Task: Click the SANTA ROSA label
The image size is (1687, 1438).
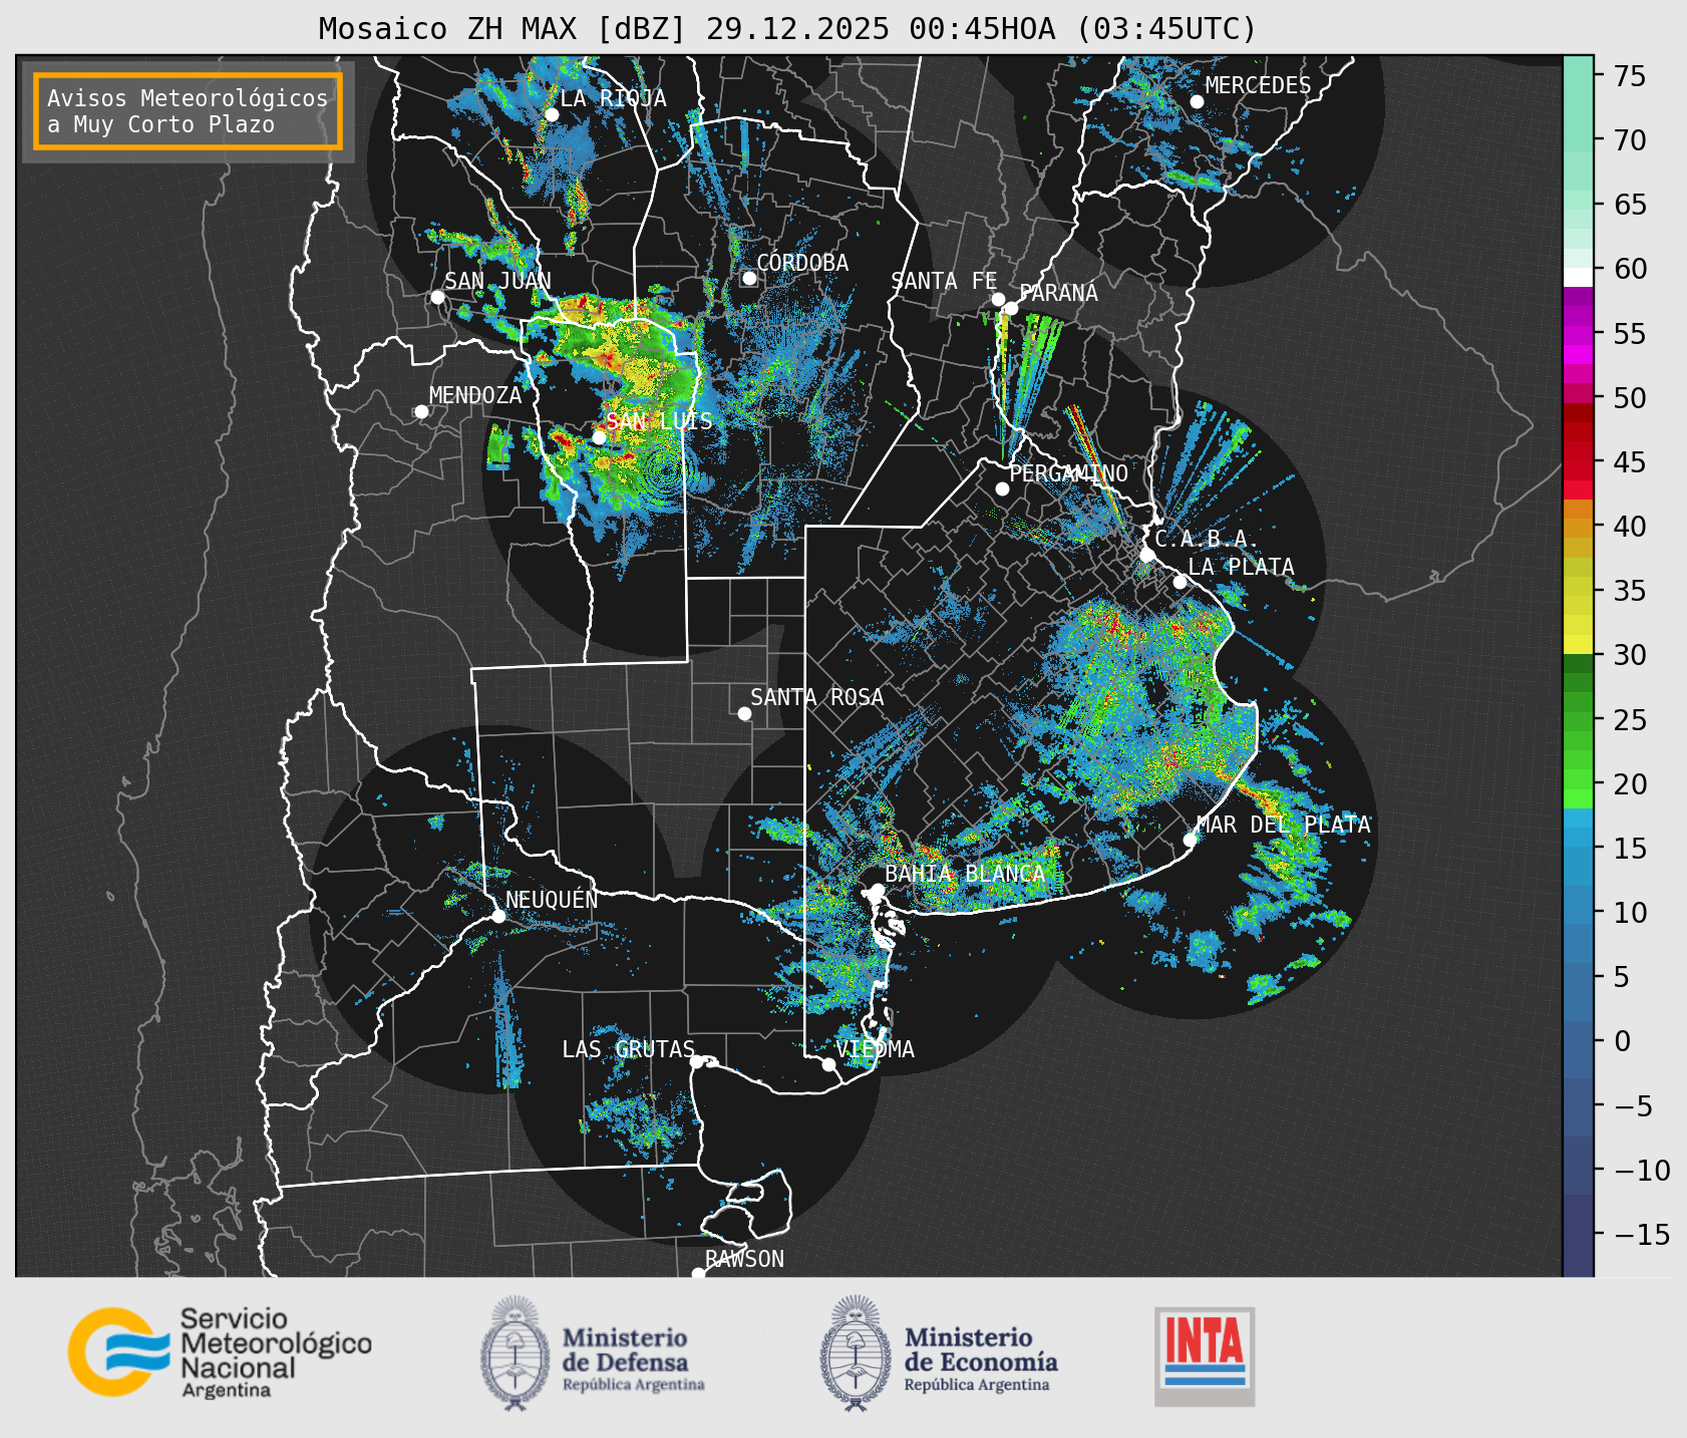Action: tap(817, 697)
